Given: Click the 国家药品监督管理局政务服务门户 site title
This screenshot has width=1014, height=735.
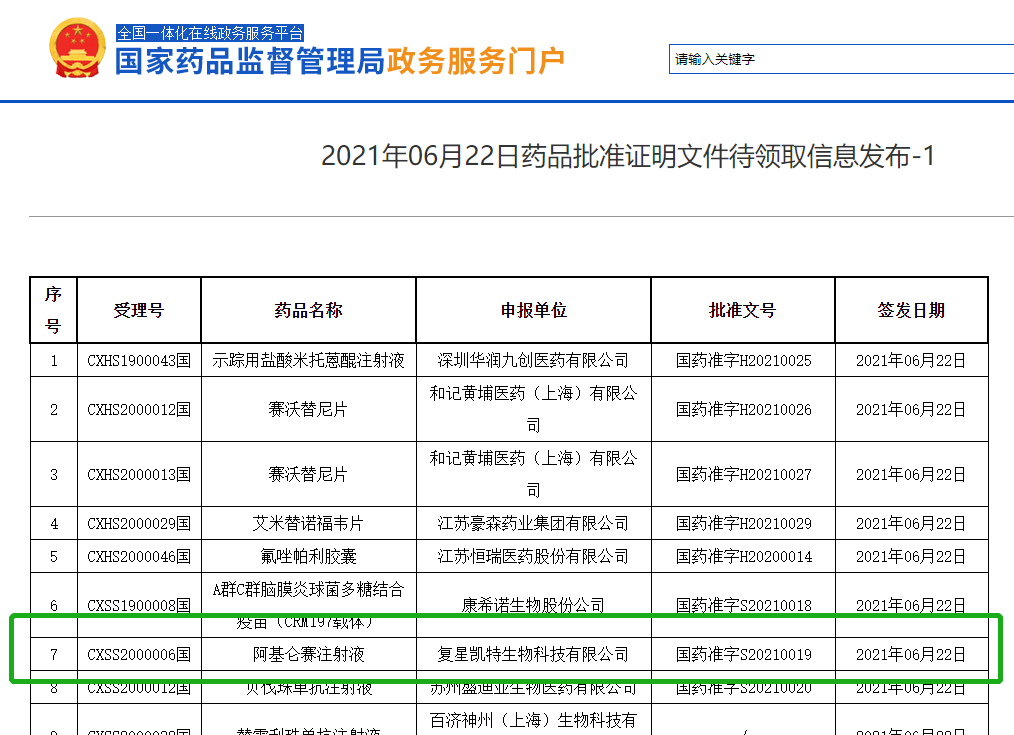Looking at the screenshot, I should [x=340, y=61].
